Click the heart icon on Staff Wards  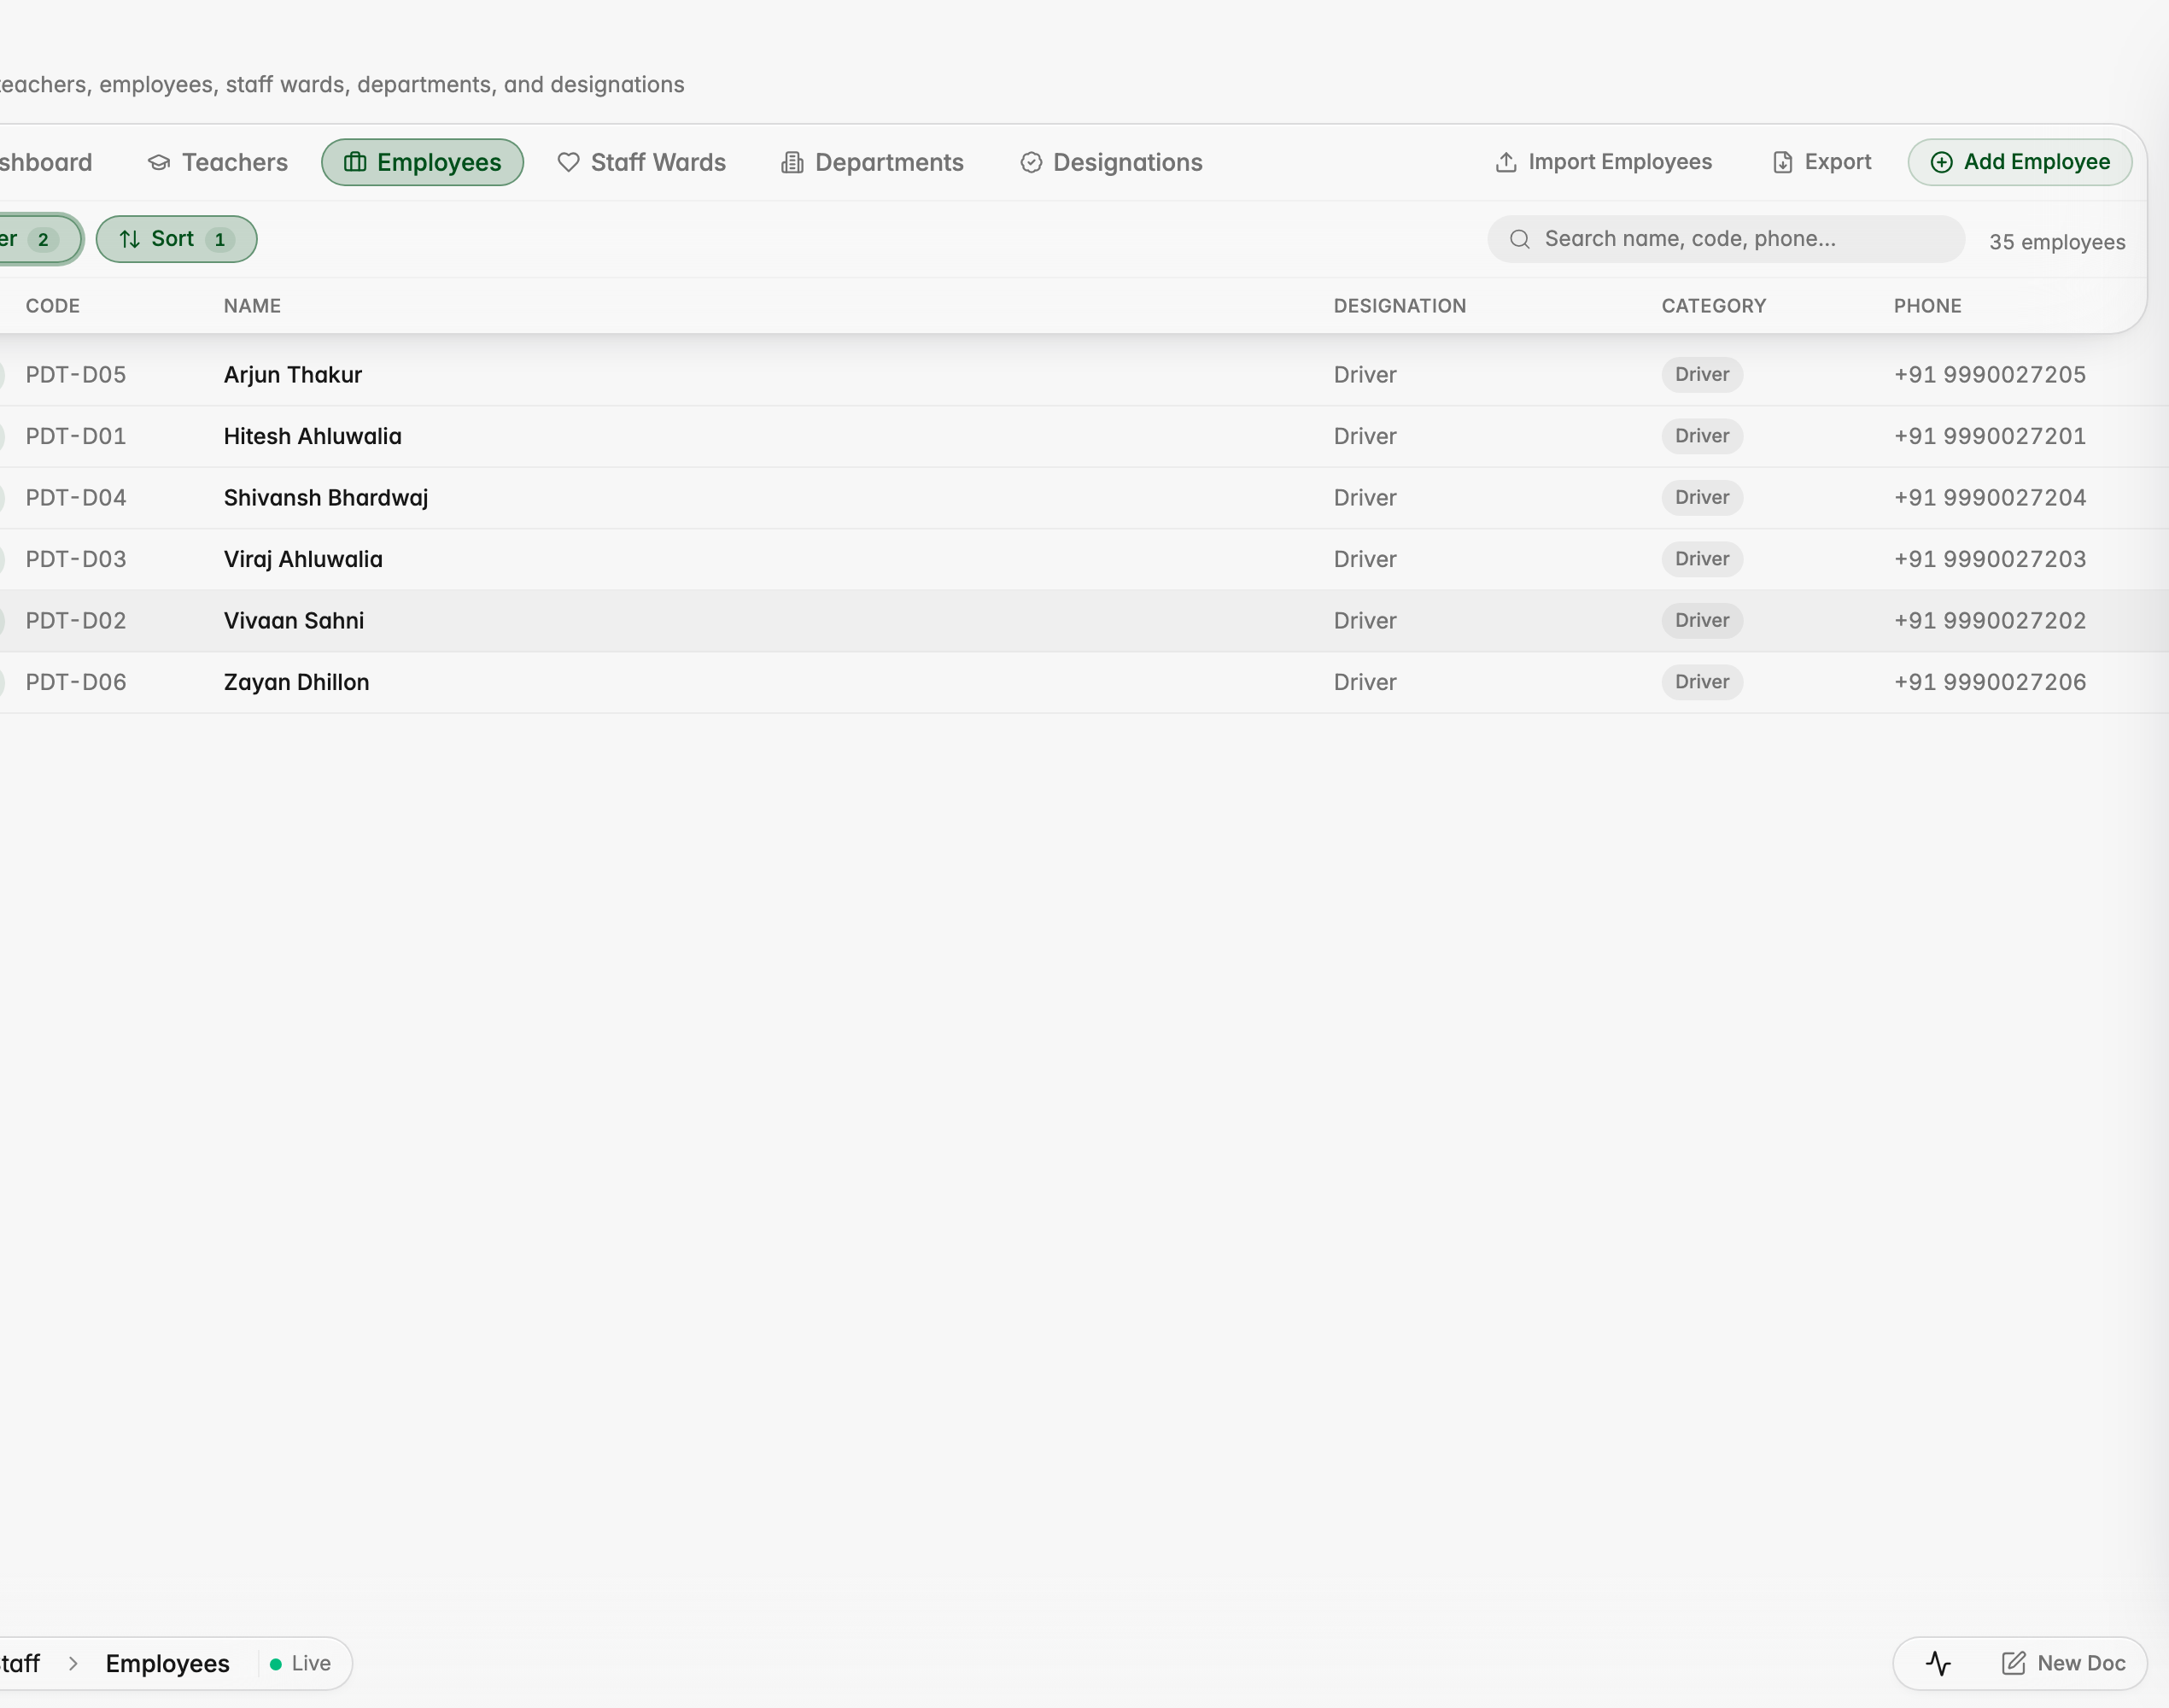pos(568,162)
